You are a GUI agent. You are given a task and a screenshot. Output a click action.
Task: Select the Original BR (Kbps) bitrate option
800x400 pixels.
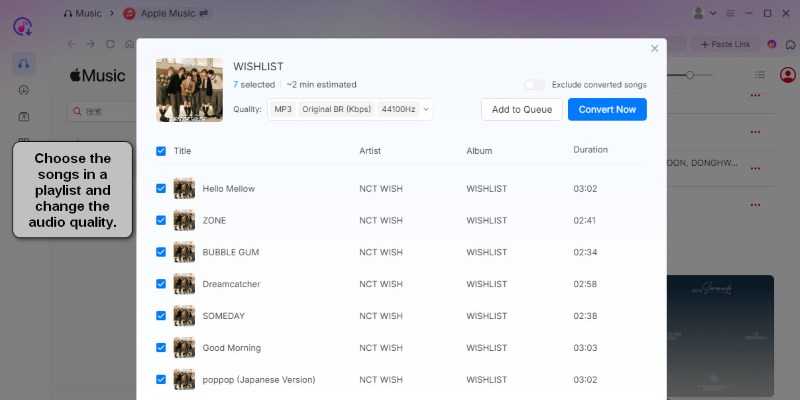(337, 109)
